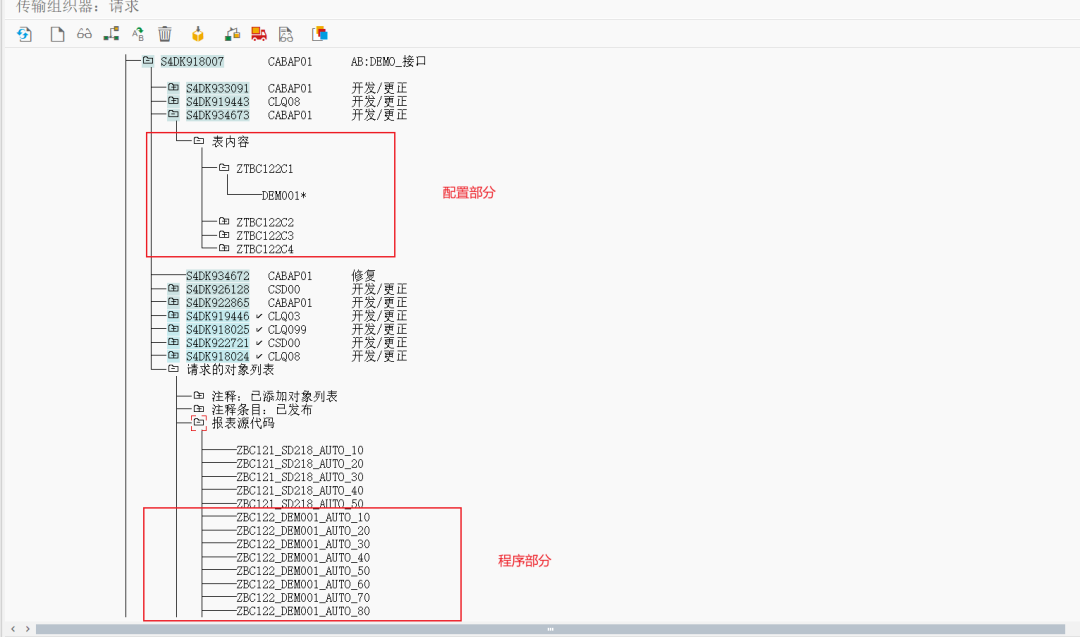This screenshot has width=1080, height=637.
Task: Select program ZBC122_DEM001_AUTO_20
Action: [303, 531]
